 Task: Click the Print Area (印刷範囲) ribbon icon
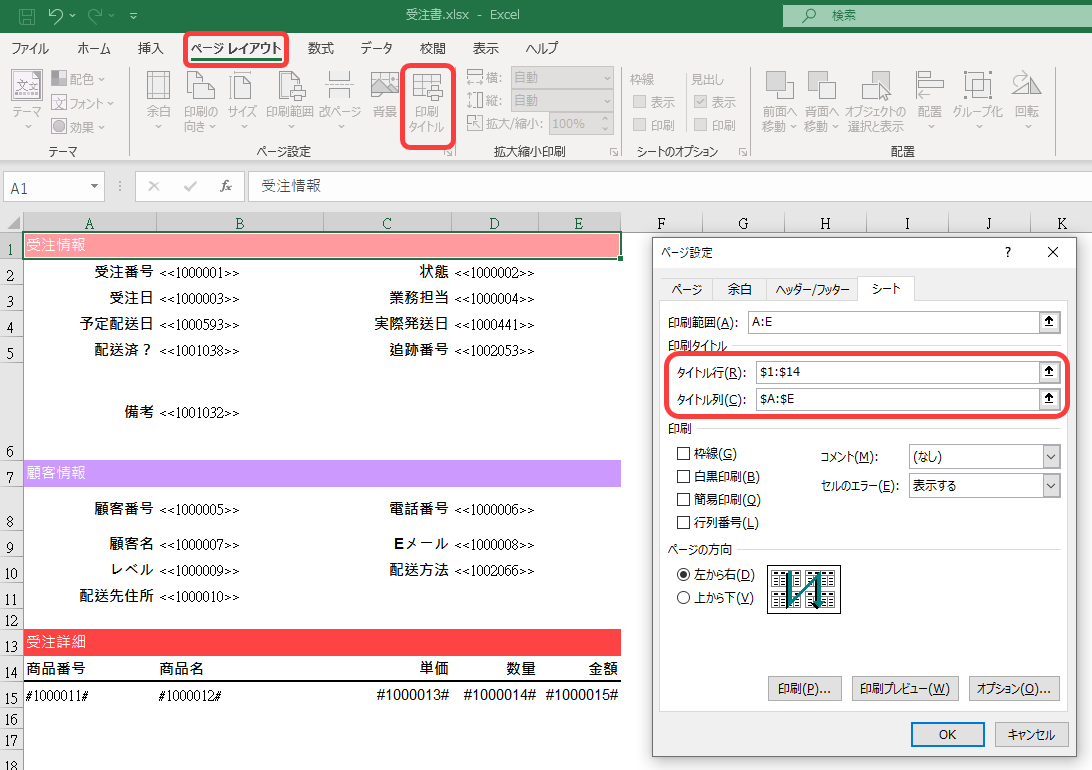click(289, 101)
